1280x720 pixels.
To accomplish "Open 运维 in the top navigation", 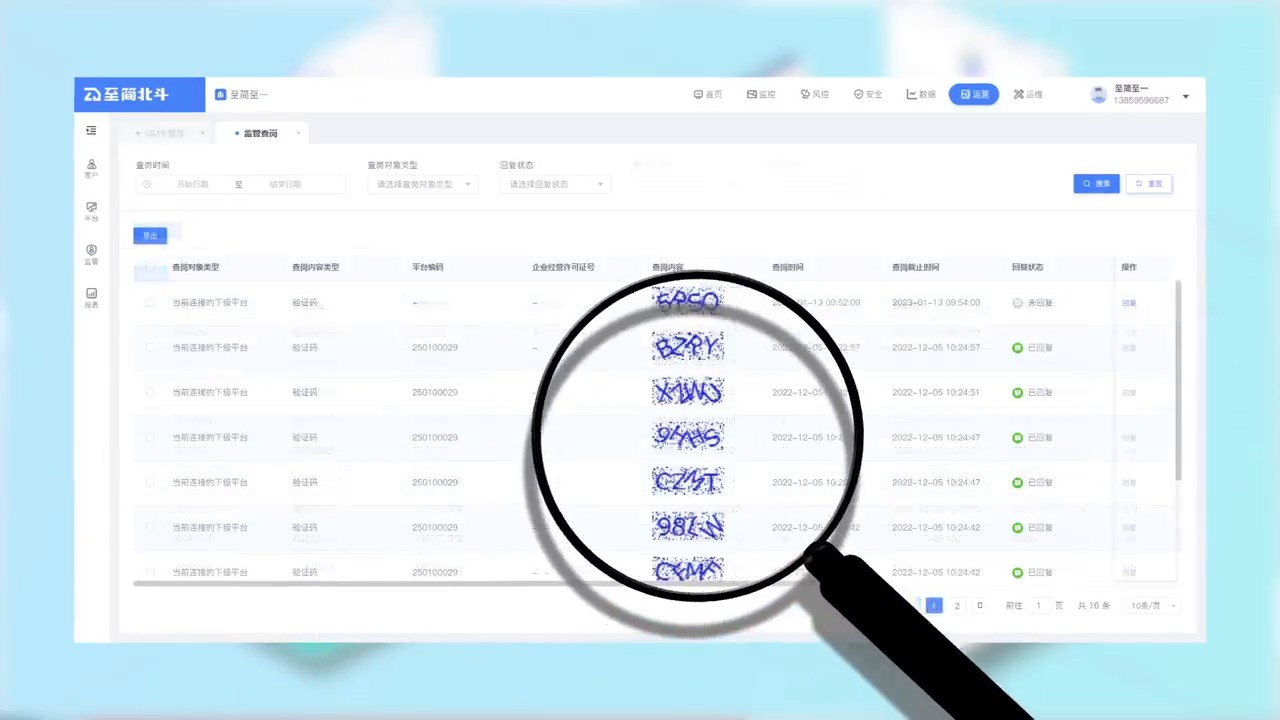I will (1028, 95).
